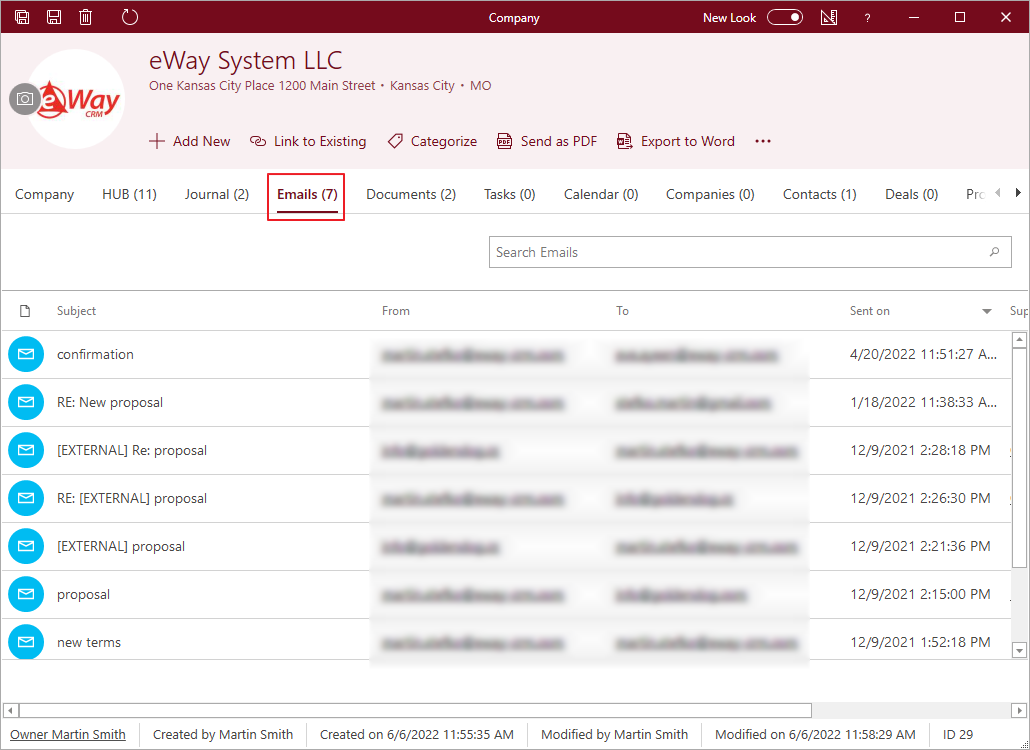Click the vertical scrollbar up arrow
Screen dimensions: 1030x750
click(x=1019, y=340)
